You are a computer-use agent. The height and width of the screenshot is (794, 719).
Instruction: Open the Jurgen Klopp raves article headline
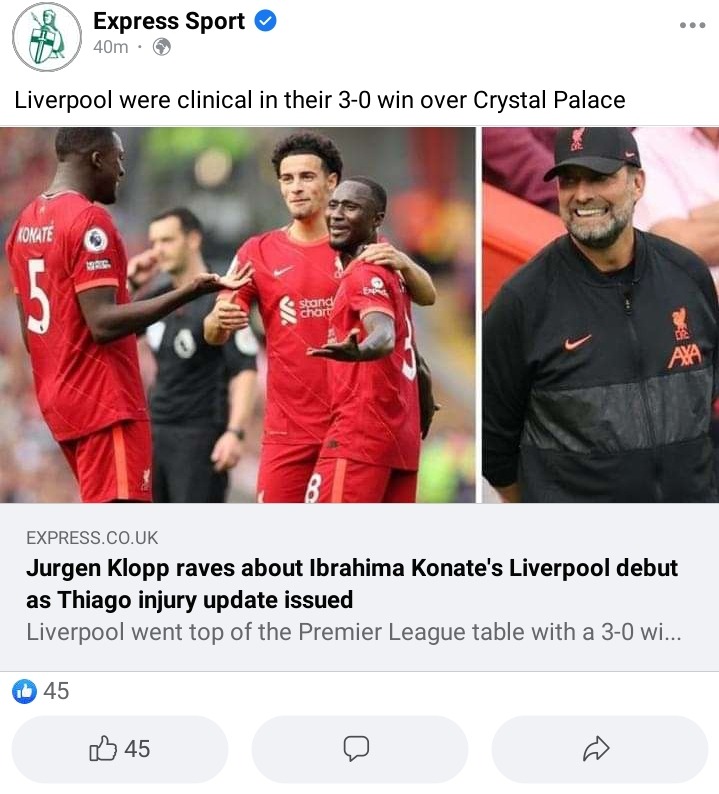[351, 584]
